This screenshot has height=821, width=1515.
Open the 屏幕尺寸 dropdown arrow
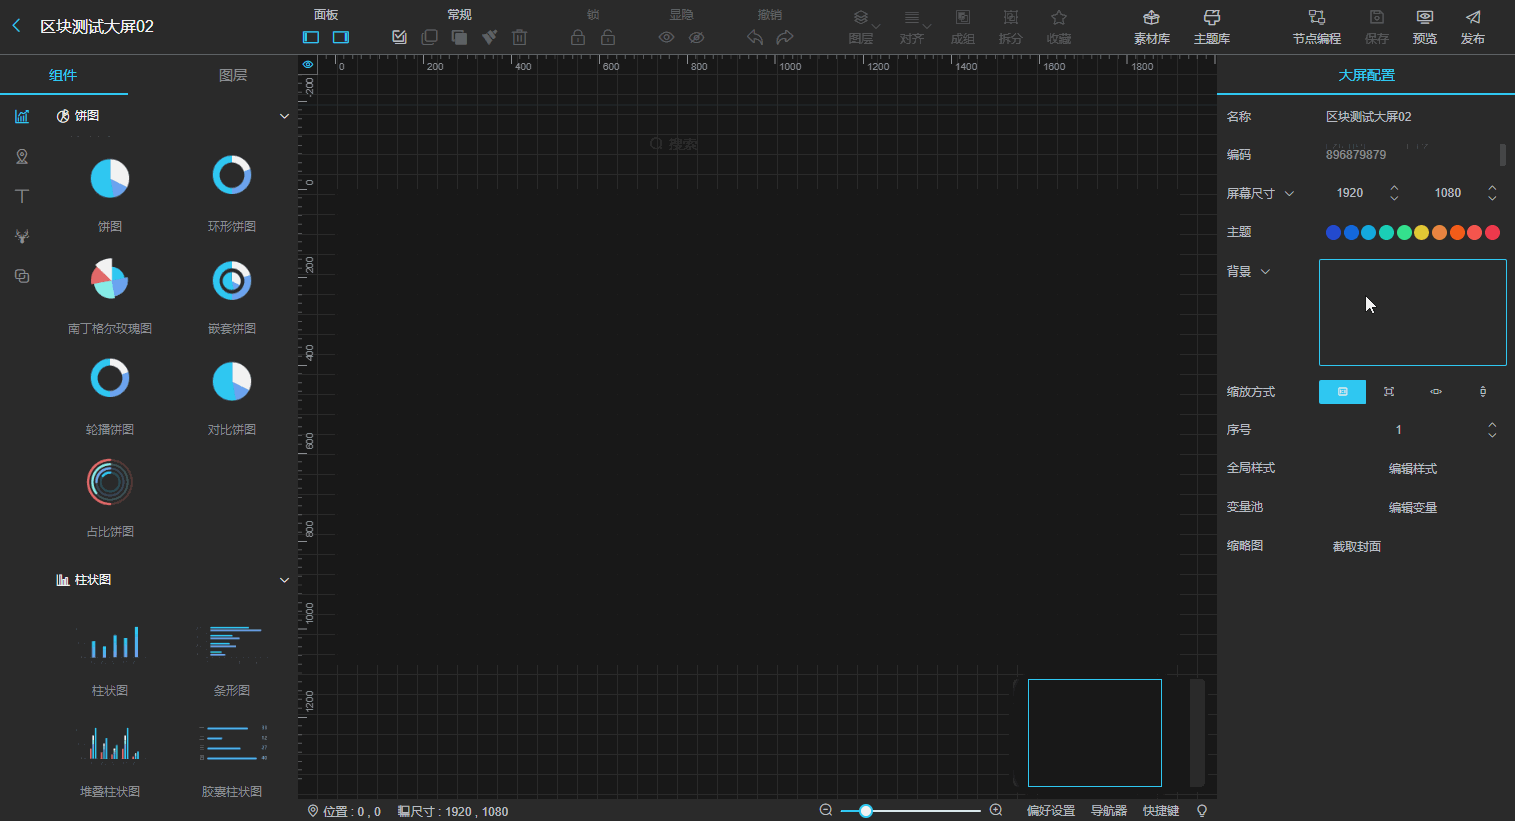pyautogui.click(x=1289, y=193)
